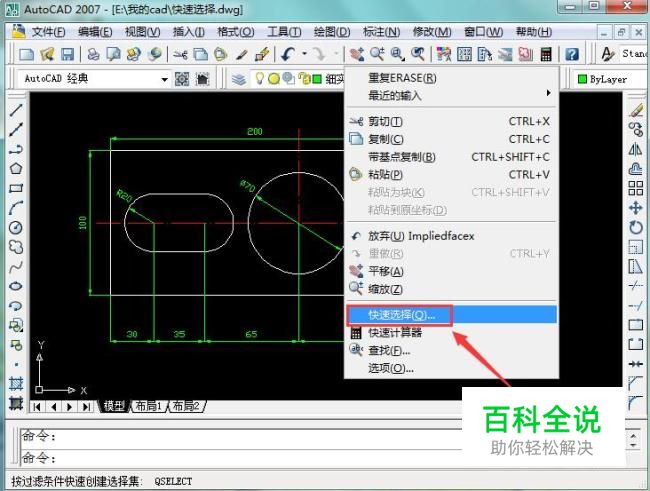Click the Save icon
Screen dimensions: 650x491
[x=67, y=54]
